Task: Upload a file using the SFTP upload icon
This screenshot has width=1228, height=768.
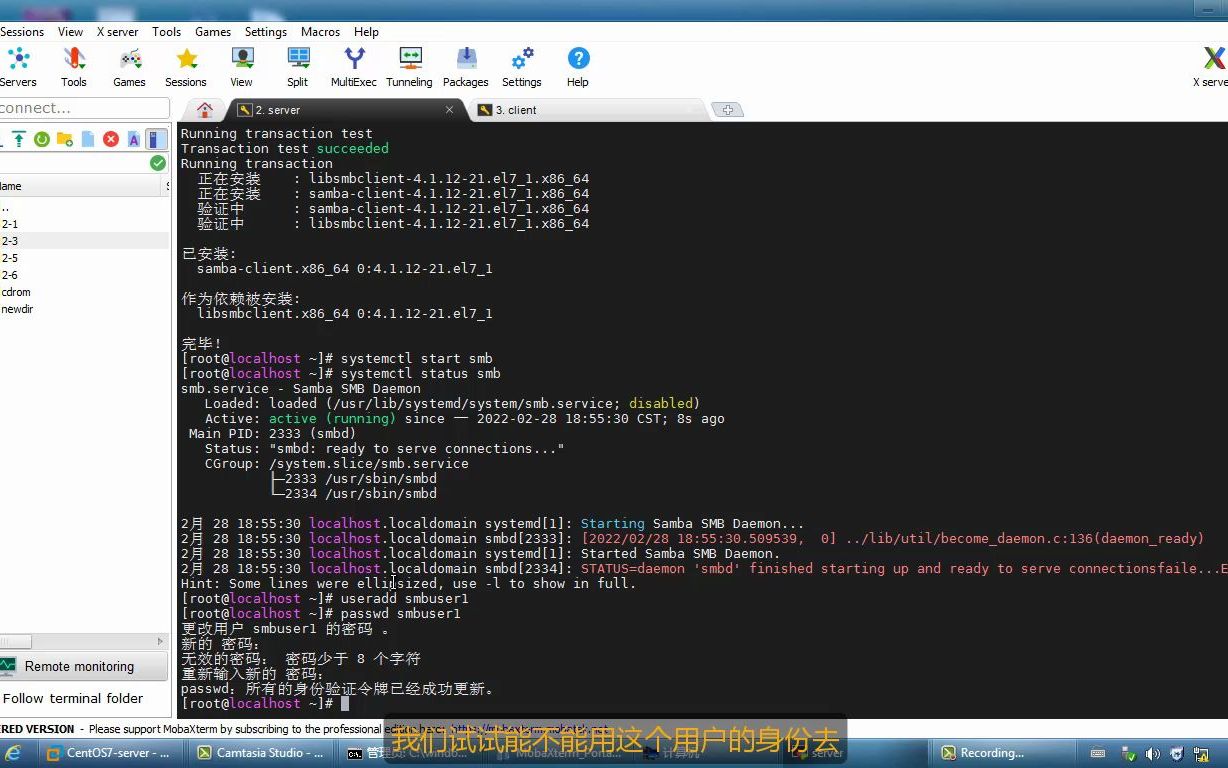Action: [18, 139]
